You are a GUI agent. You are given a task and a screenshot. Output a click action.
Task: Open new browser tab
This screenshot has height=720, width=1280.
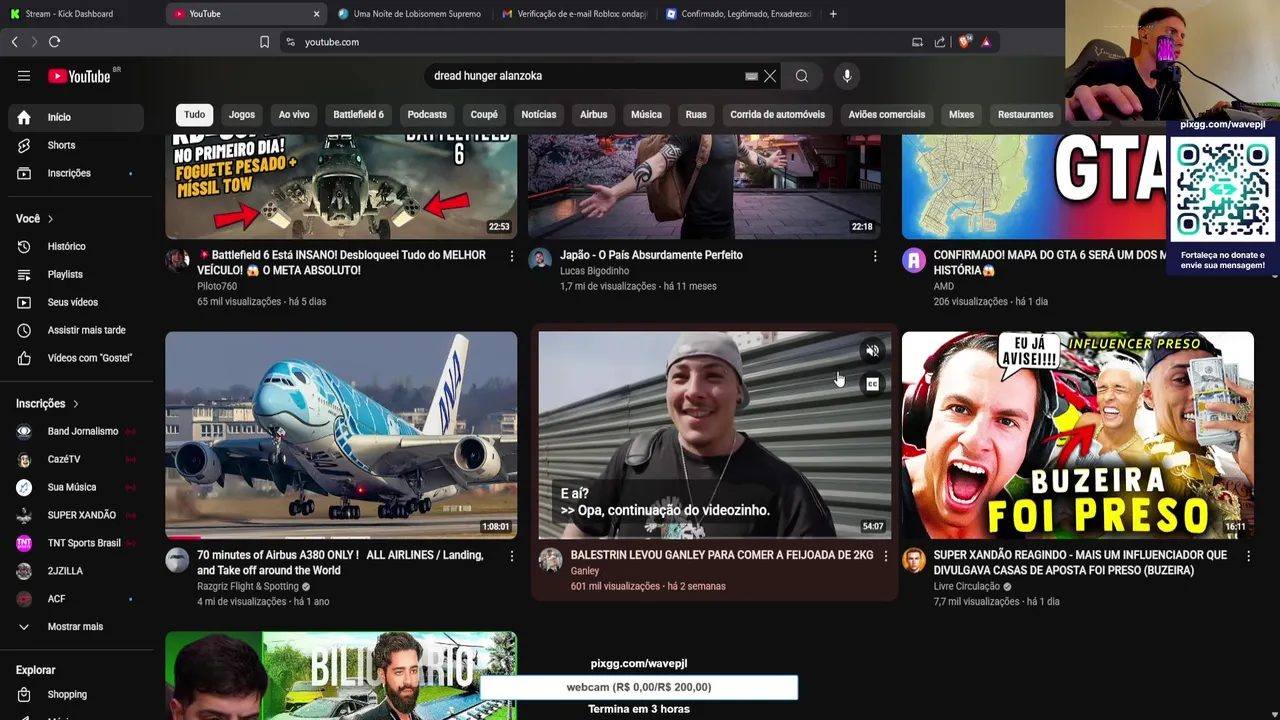click(x=833, y=14)
